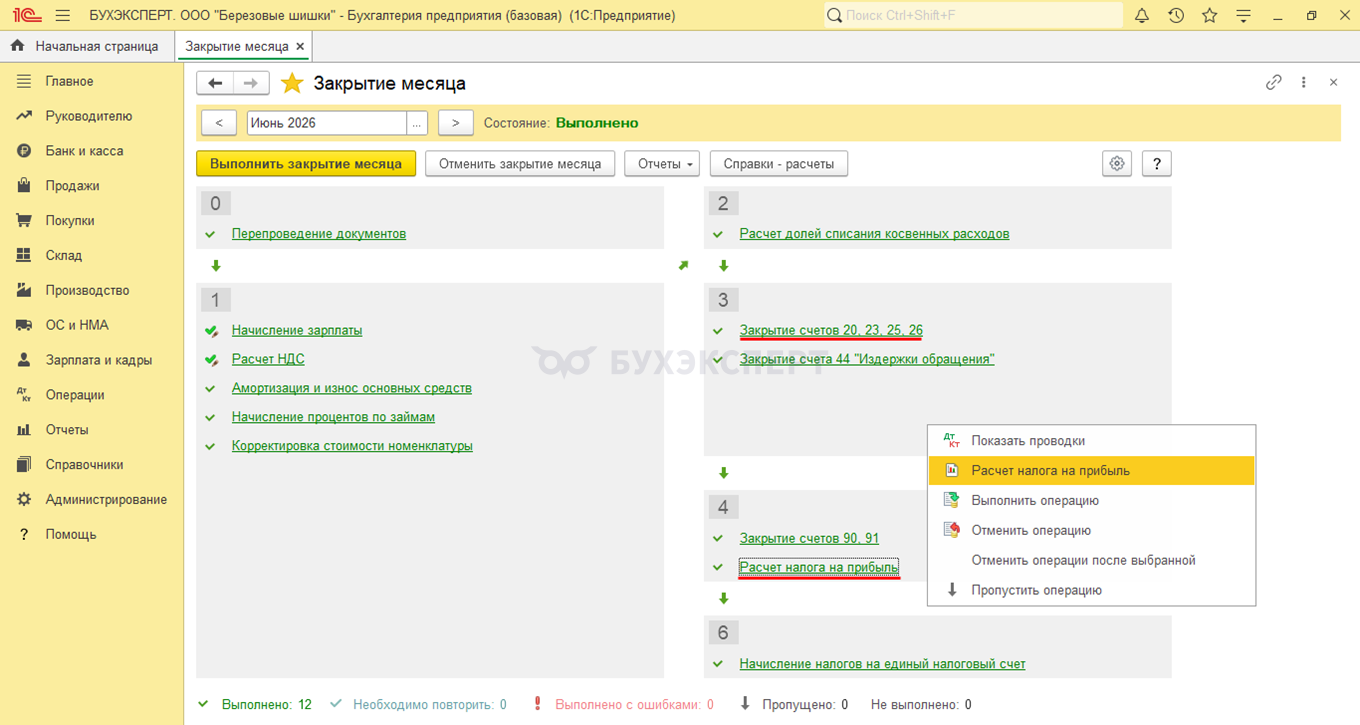This screenshot has height=725, width=1360.
Task: Close the Закрытие месяца form with X
Action: (x=1333, y=83)
